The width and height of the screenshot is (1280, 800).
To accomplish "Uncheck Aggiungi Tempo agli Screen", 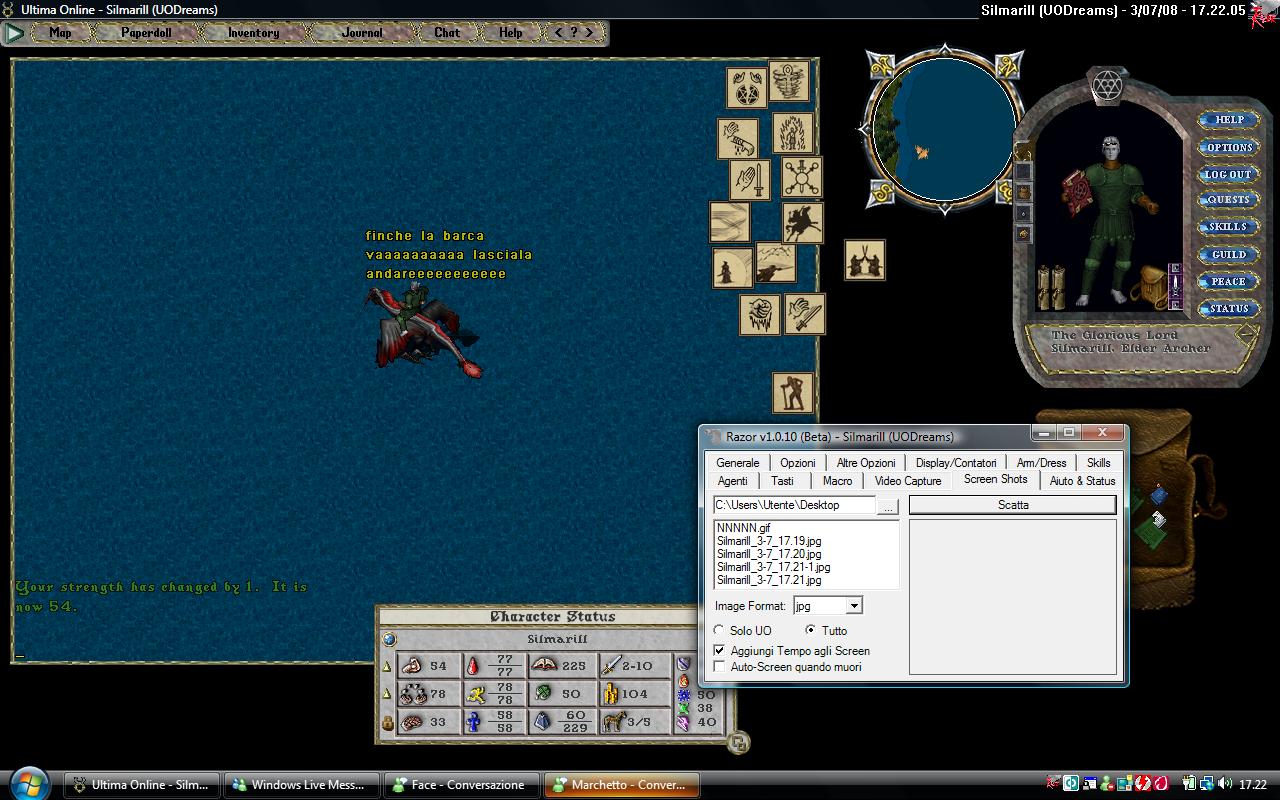I will pos(719,650).
